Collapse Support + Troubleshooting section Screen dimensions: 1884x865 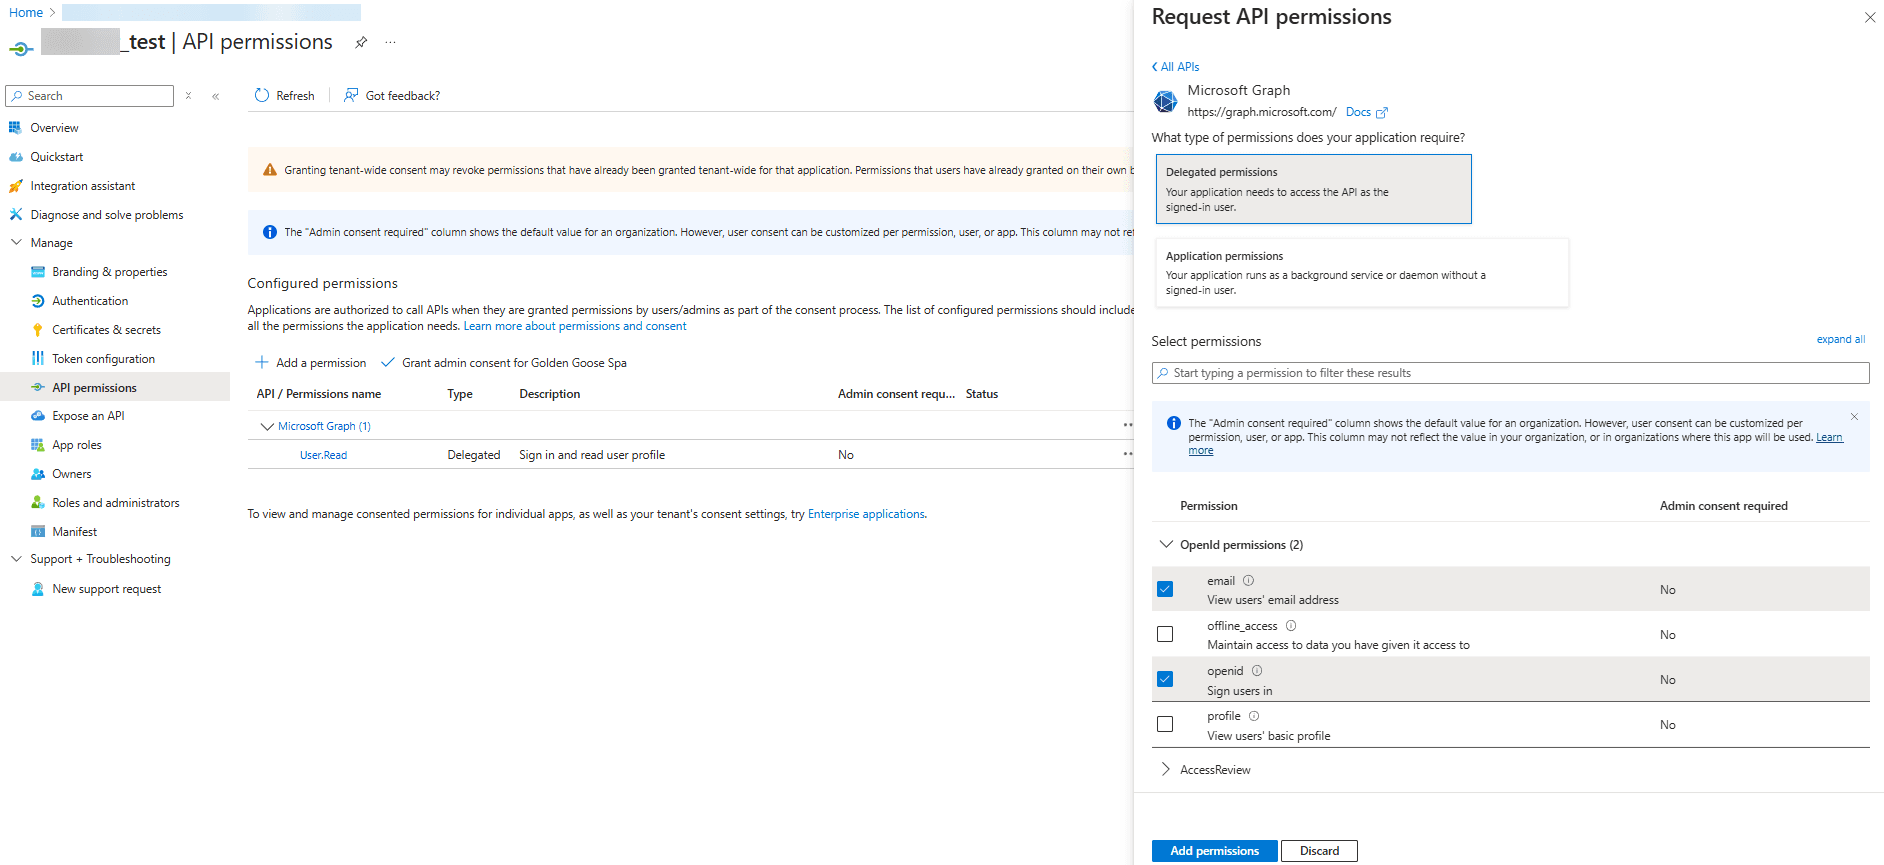pyautogui.click(x=16, y=558)
